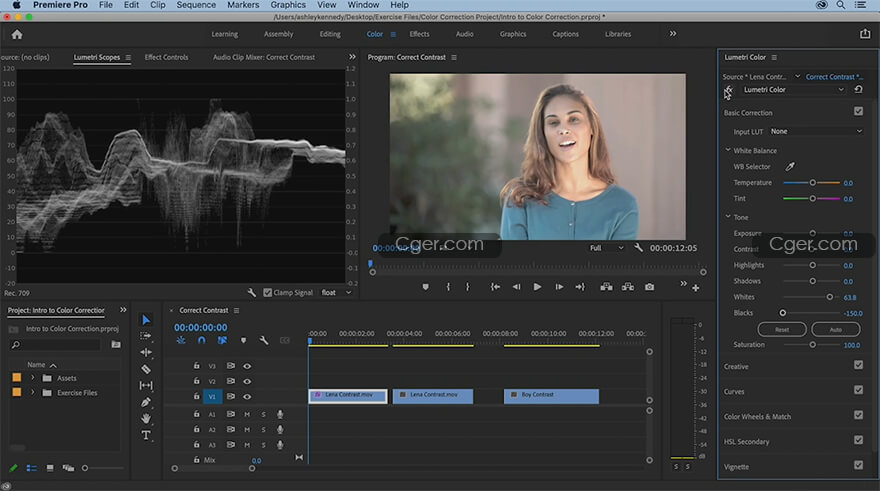Expand the Exercise Files bin

[x=33, y=392]
